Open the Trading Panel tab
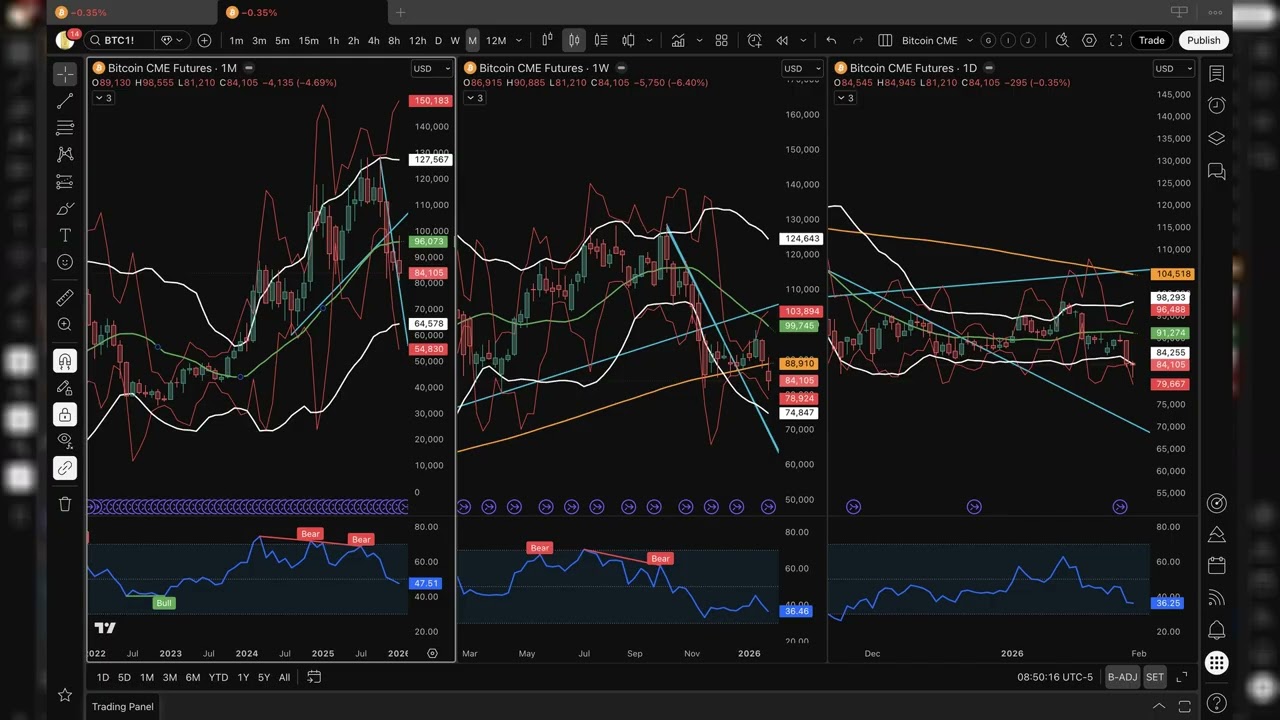The height and width of the screenshot is (720, 1280). [x=123, y=707]
